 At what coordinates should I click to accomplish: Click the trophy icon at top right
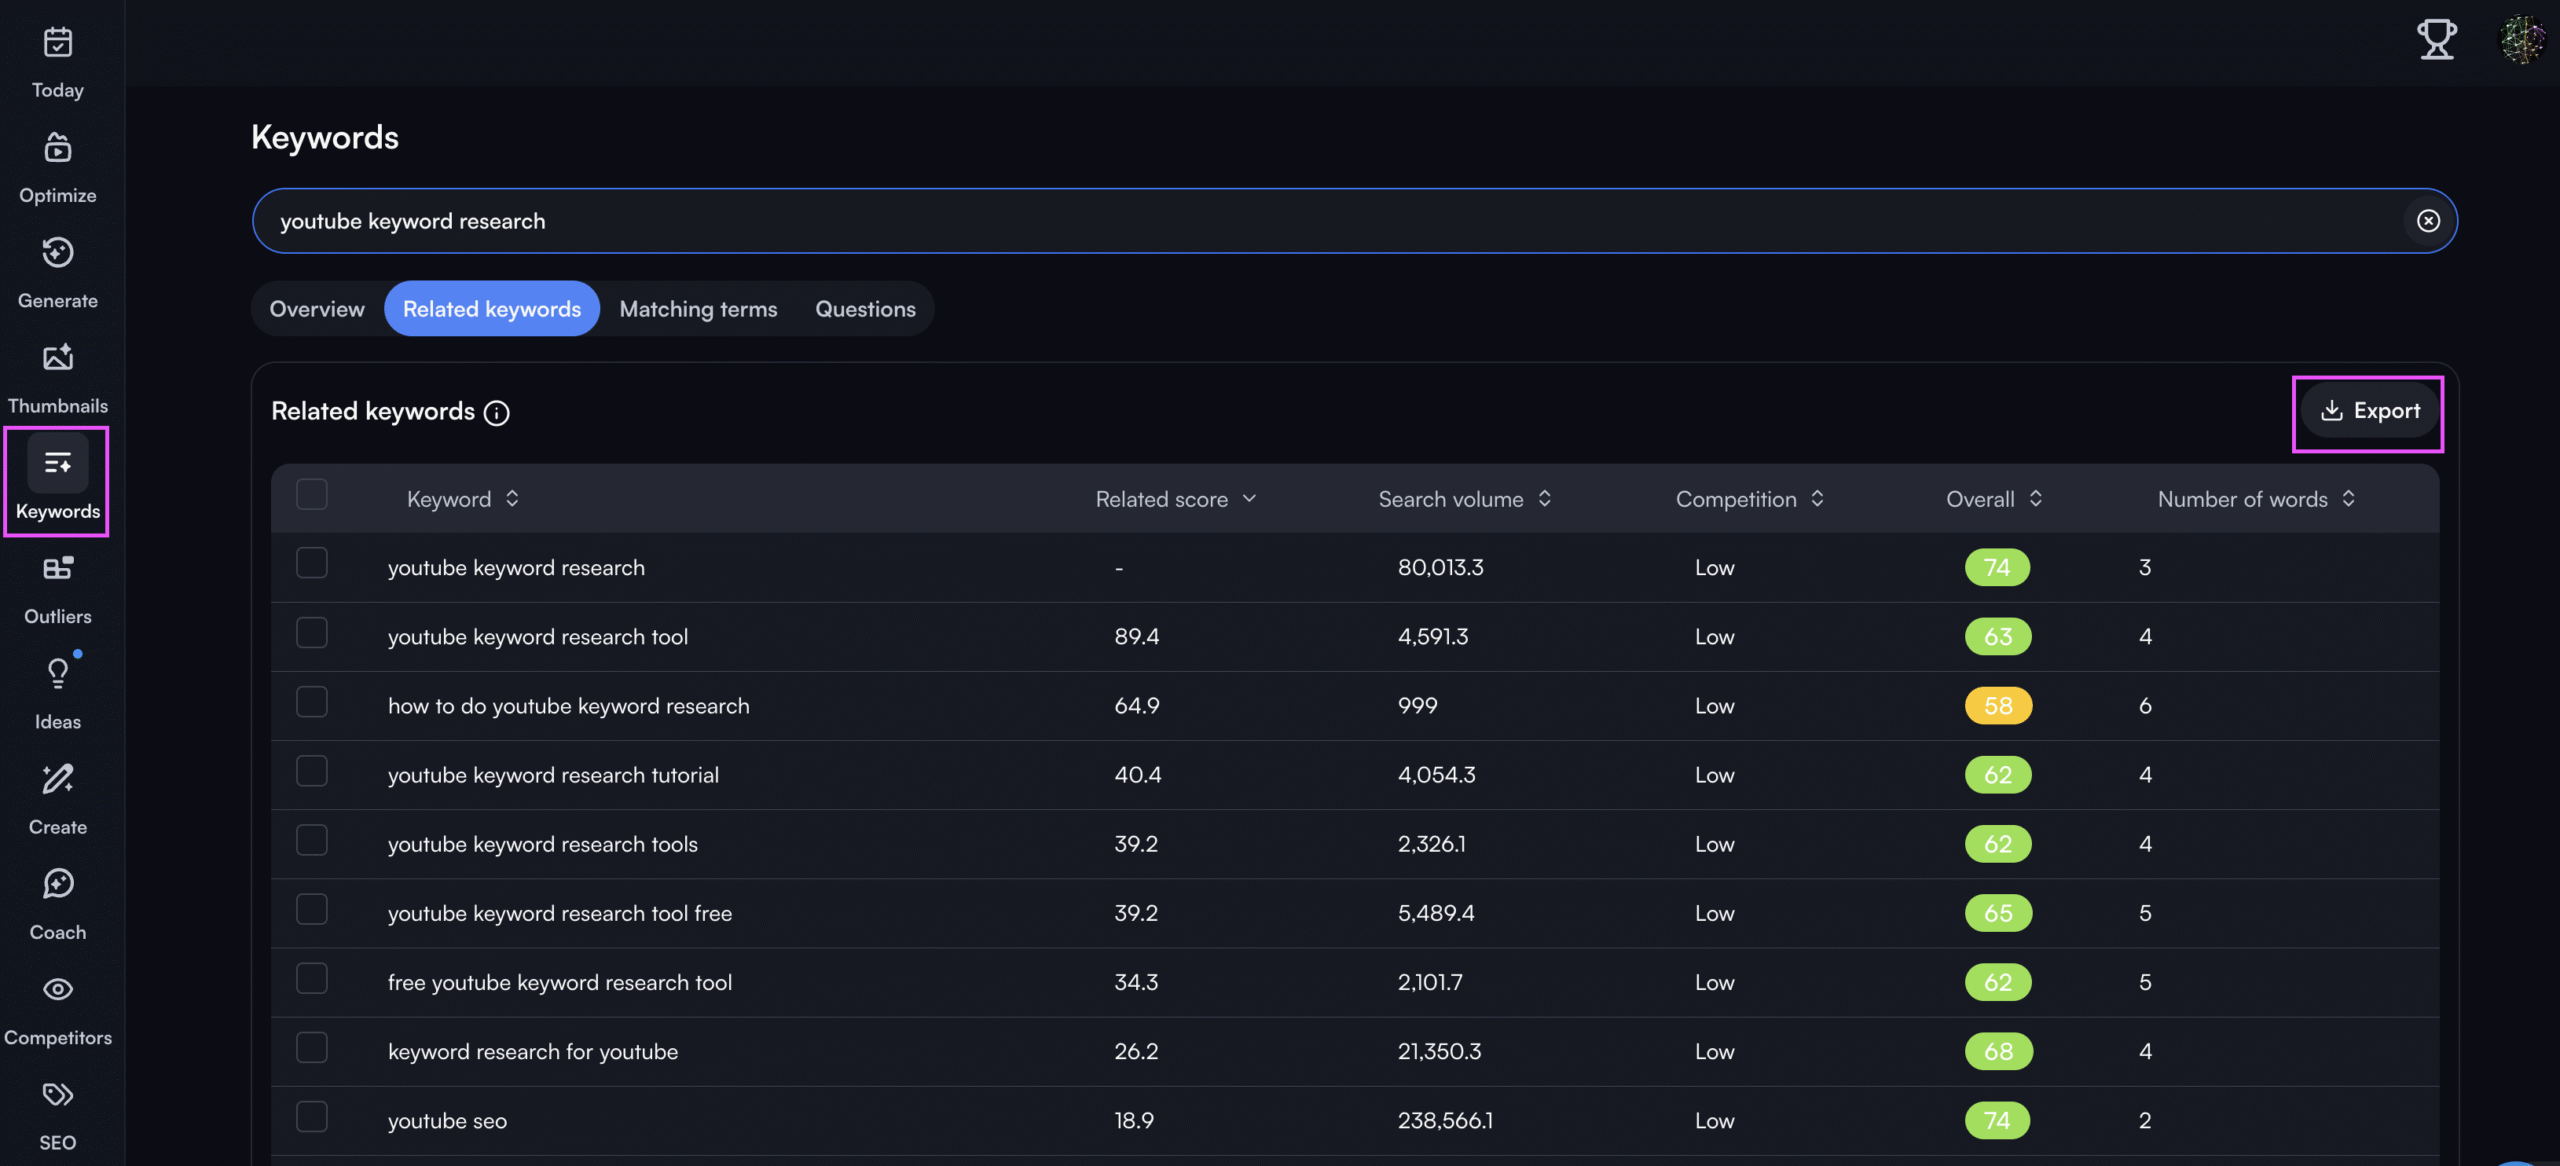pos(2436,40)
